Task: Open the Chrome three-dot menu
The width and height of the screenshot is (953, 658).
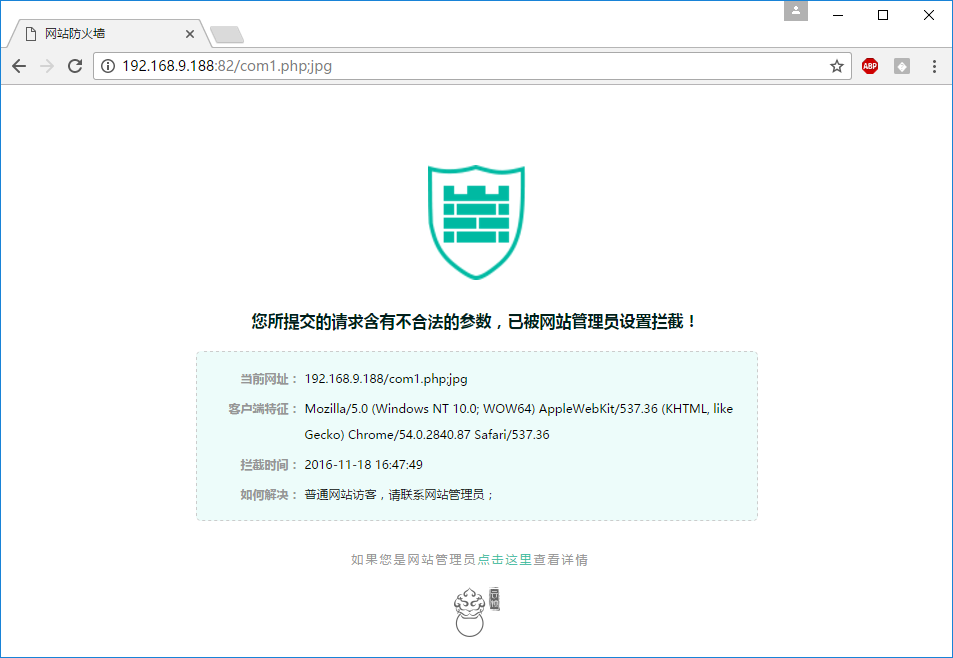Action: coord(935,66)
